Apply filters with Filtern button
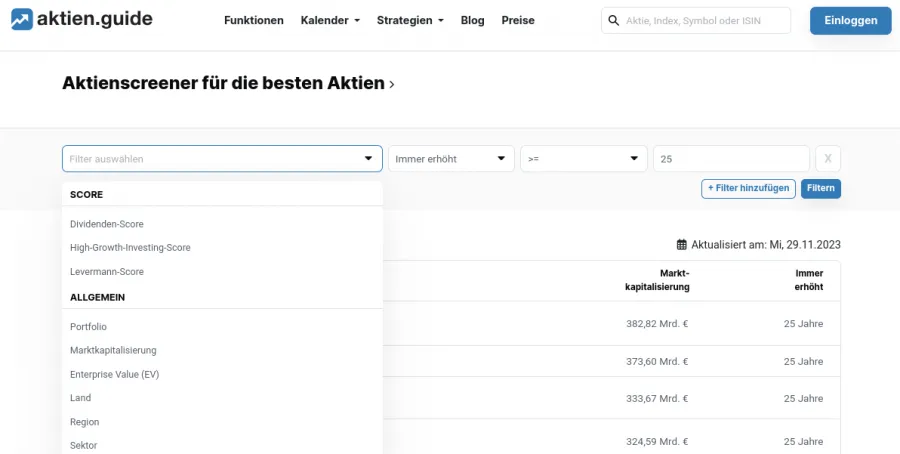This screenshot has width=900, height=454. coord(821,188)
